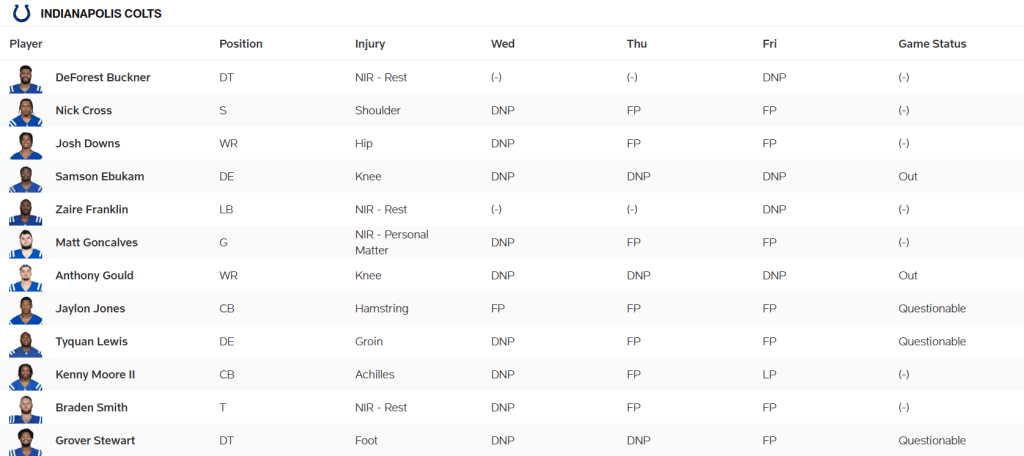Click the Jaylon Jones name link
The width and height of the screenshot is (1024, 456).
90,309
